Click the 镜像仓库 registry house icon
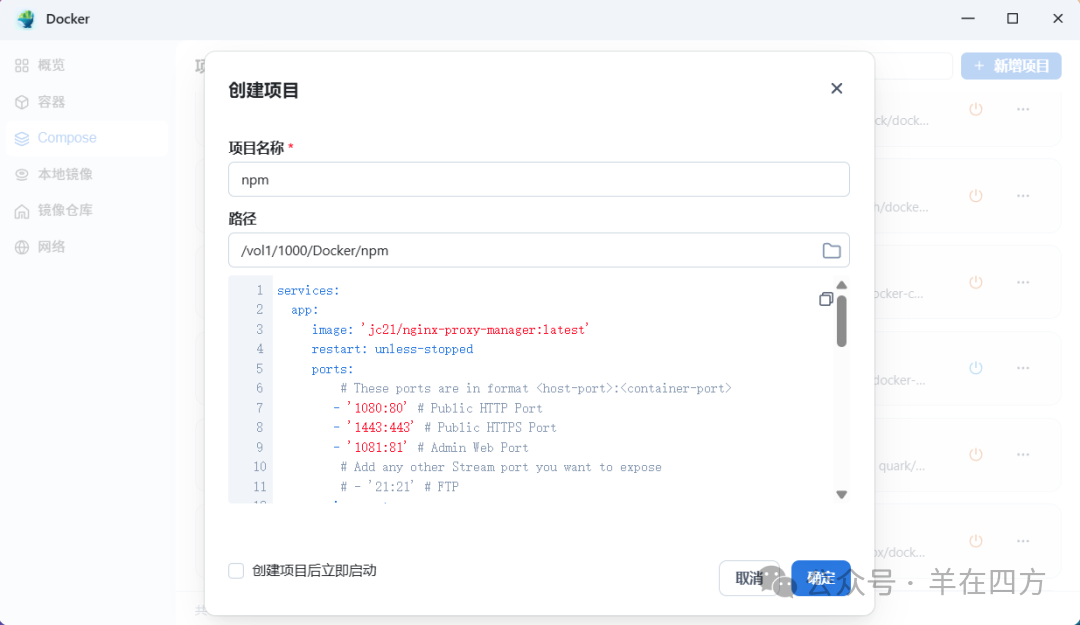The height and width of the screenshot is (625, 1080). click(22, 211)
